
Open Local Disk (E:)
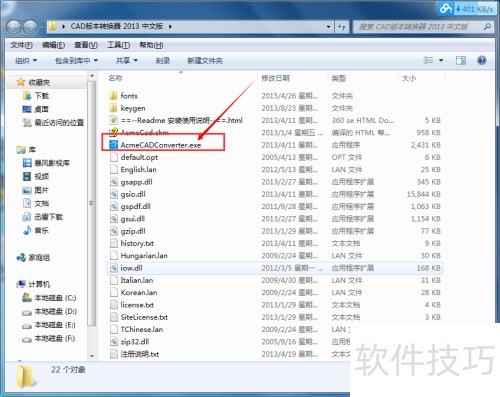pos(49,325)
